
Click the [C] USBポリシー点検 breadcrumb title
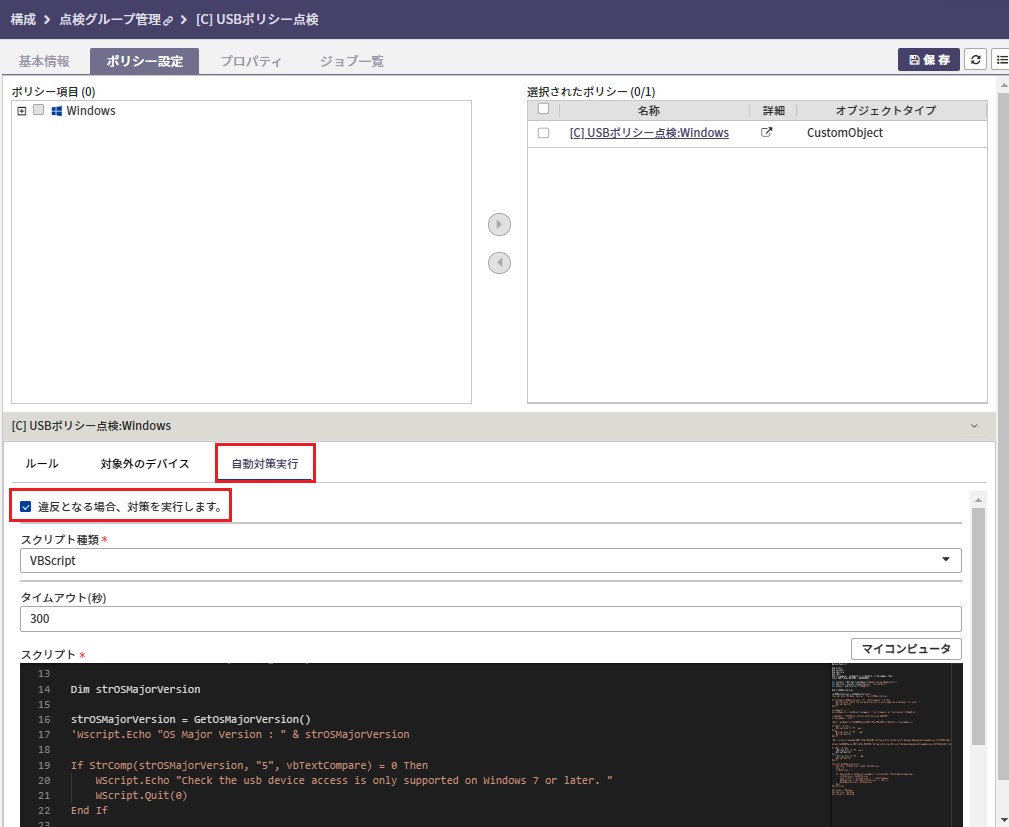tap(257, 19)
